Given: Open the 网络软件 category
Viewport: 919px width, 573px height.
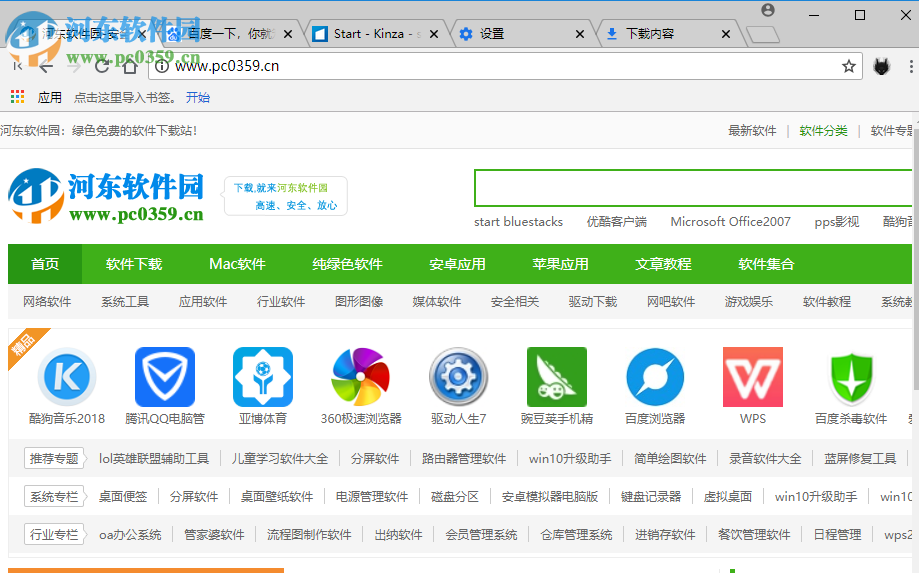Looking at the screenshot, I should tap(47, 302).
